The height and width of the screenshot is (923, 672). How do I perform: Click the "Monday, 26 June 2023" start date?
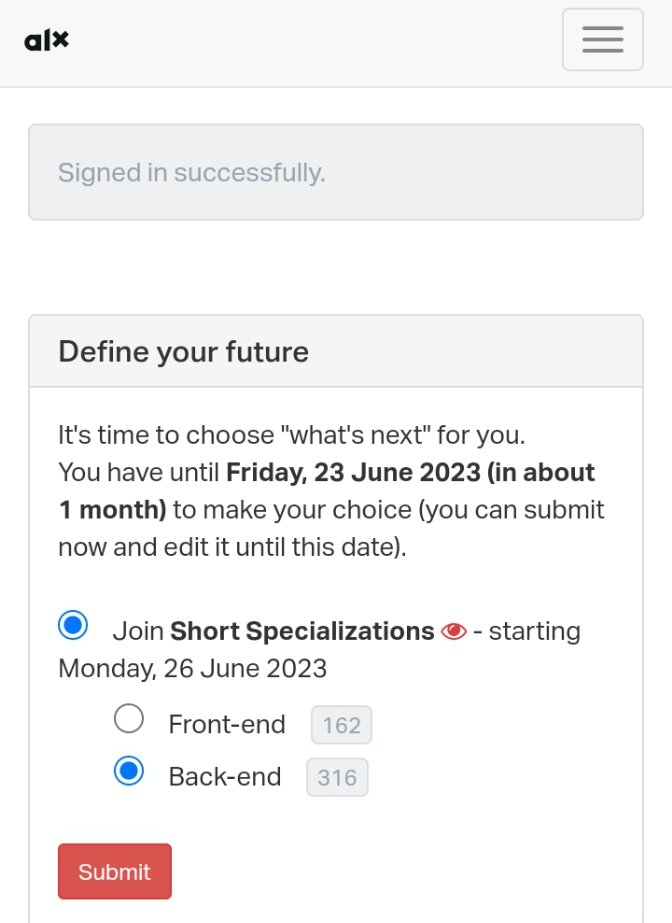(x=192, y=668)
